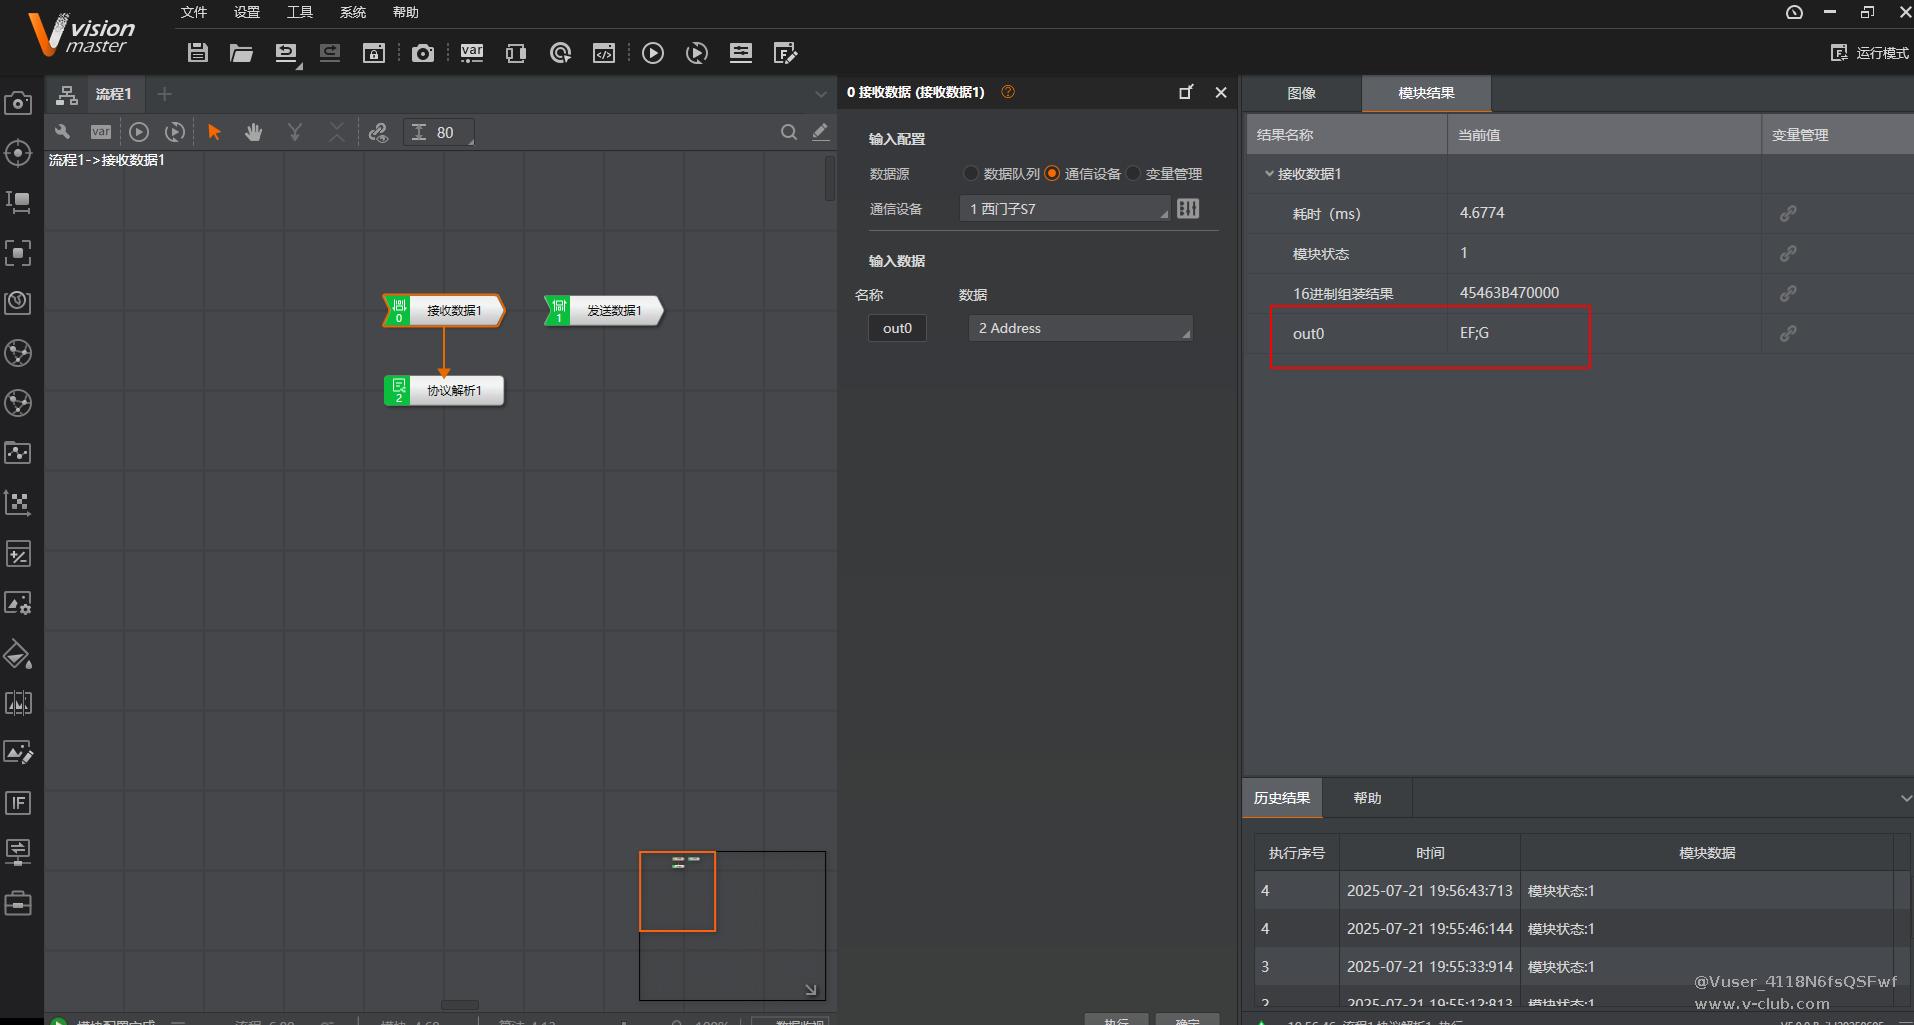Link the 模块状态 result variable

[1788, 253]
